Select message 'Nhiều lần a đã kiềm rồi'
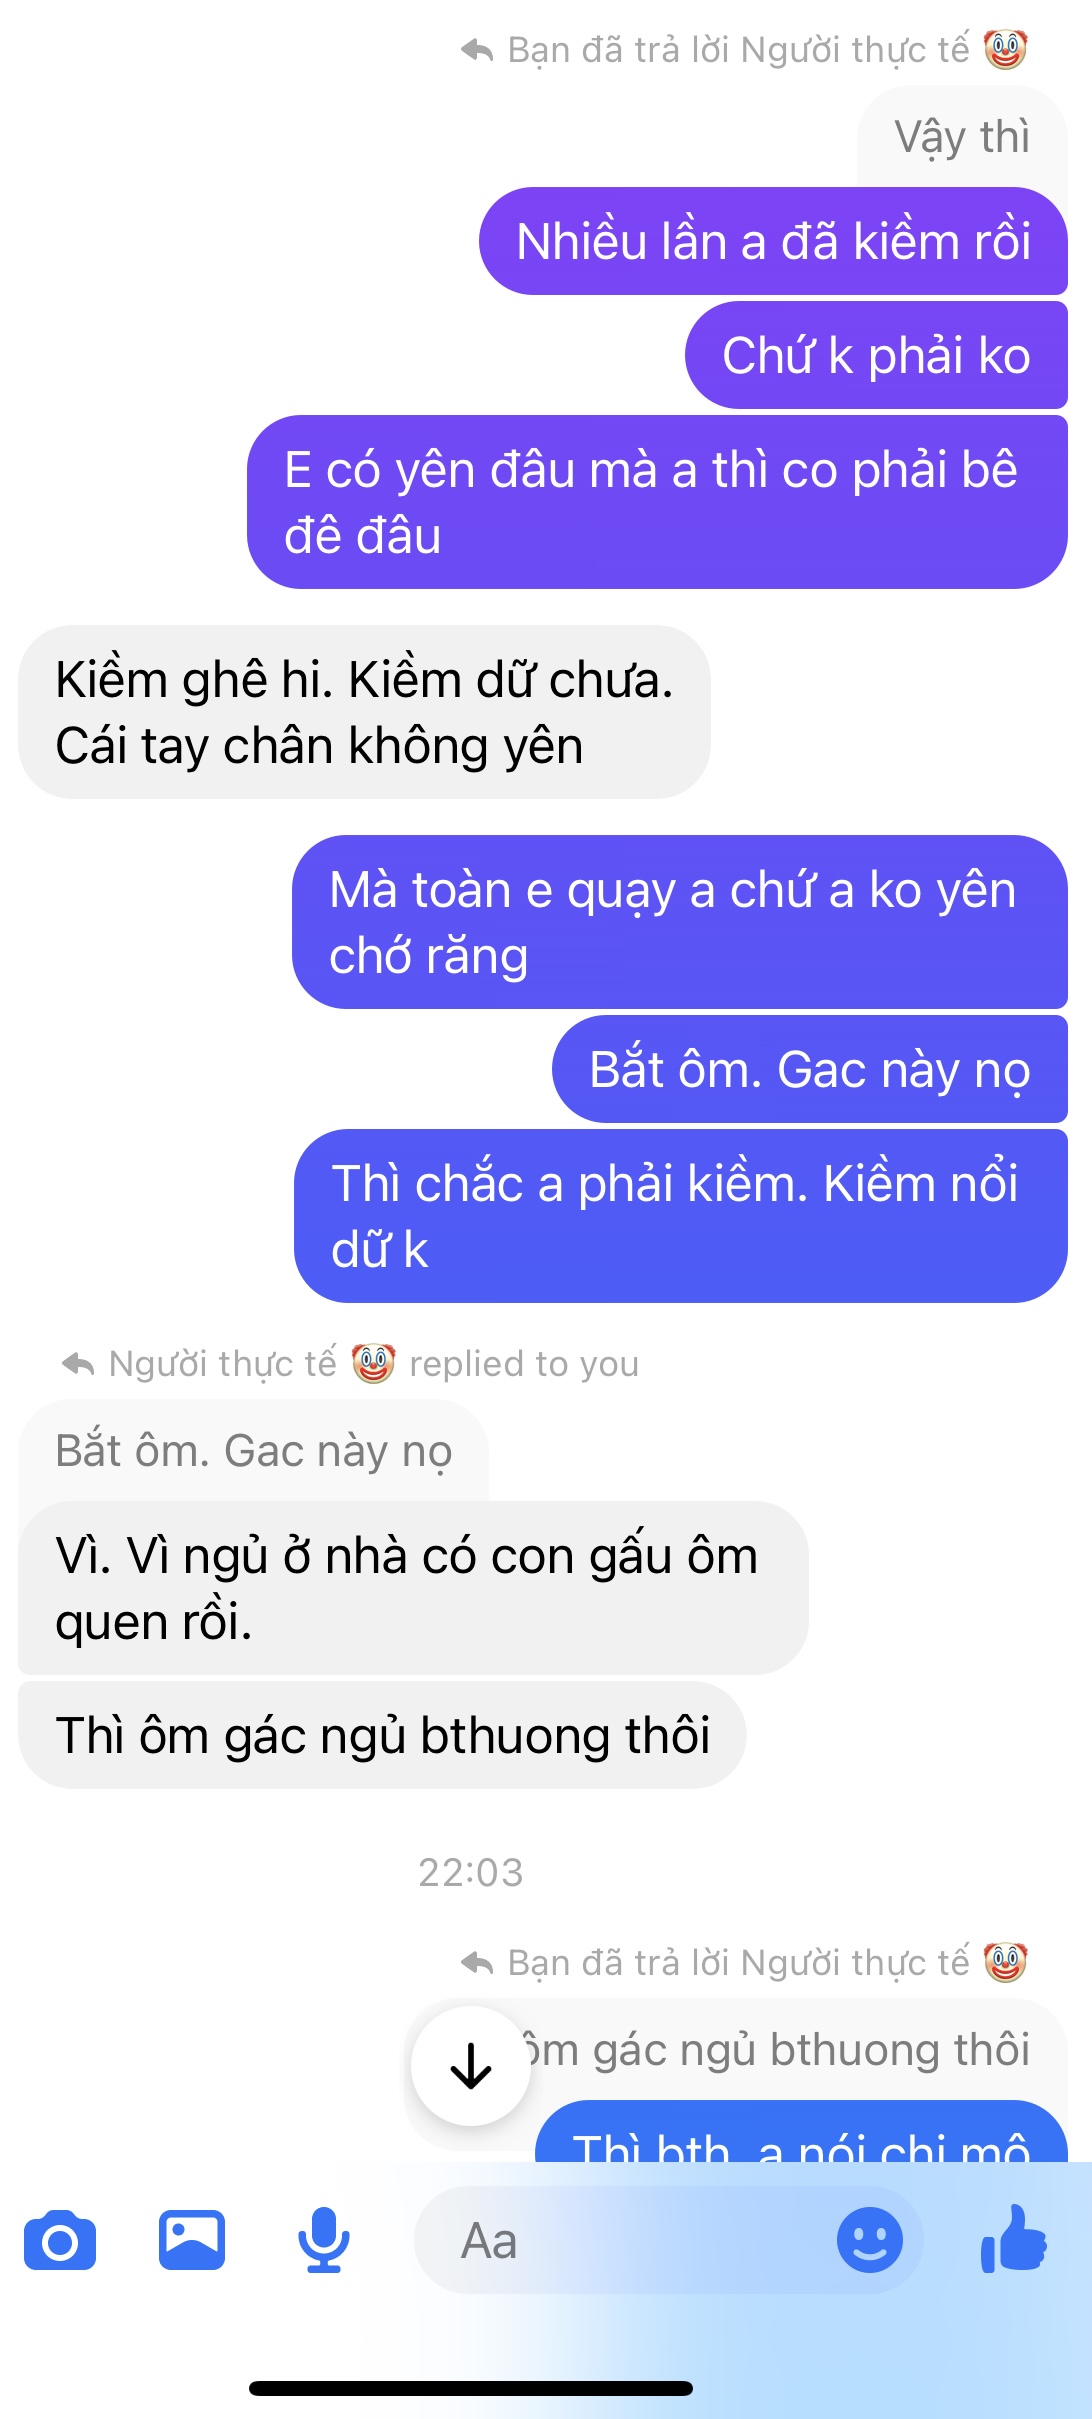Viewport: 1092px width, 2419px height. pyautogui.click(x=773, y=241)
